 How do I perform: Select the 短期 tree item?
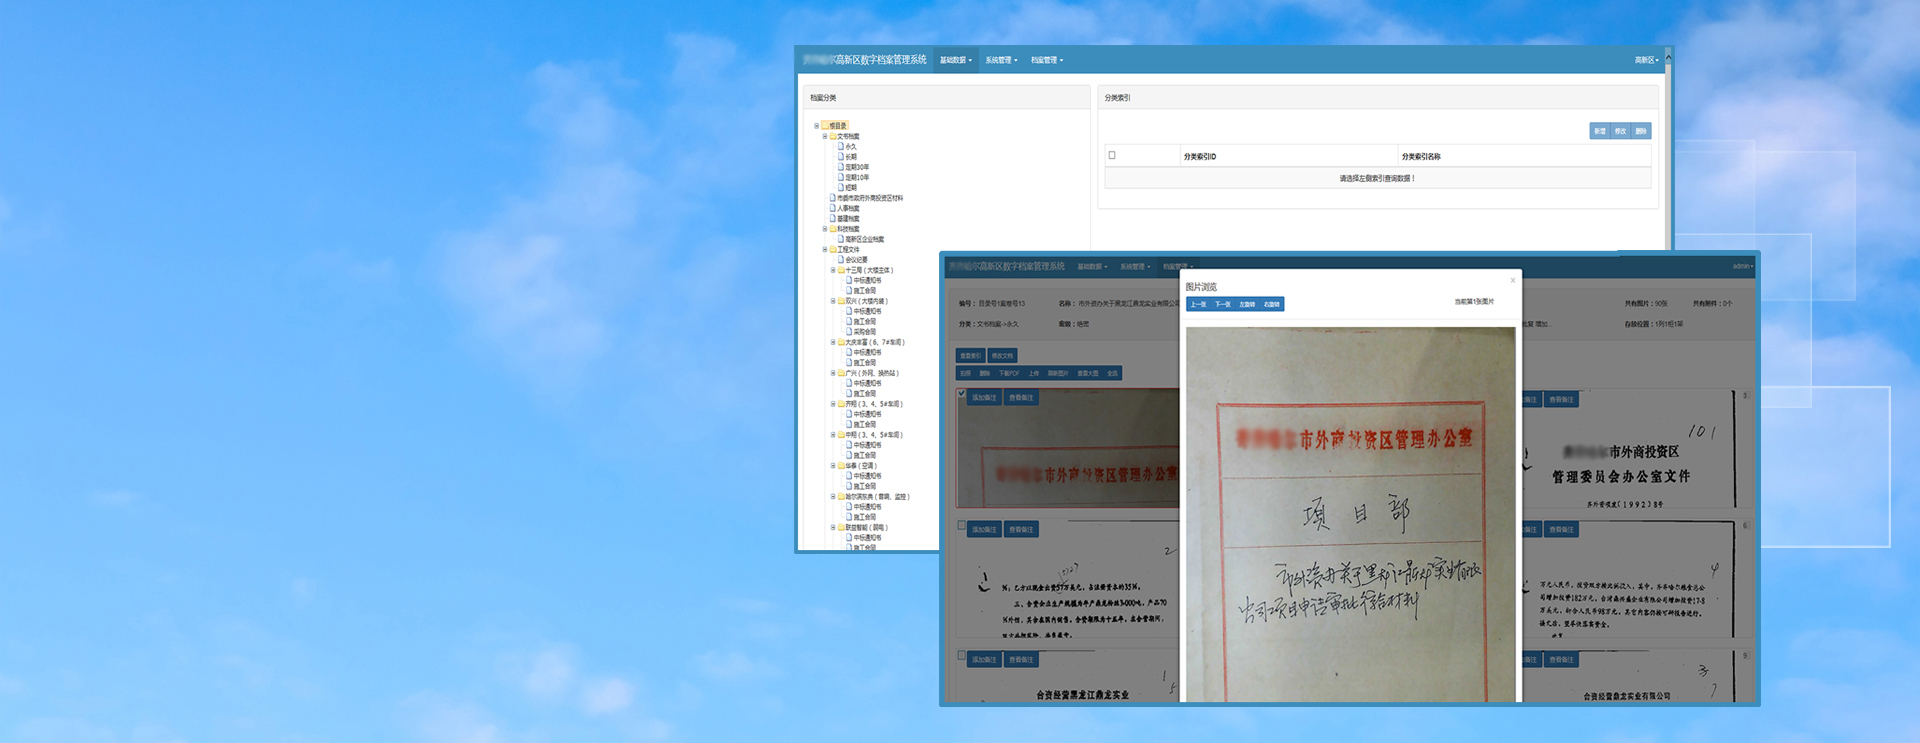[x=847, y=187]
